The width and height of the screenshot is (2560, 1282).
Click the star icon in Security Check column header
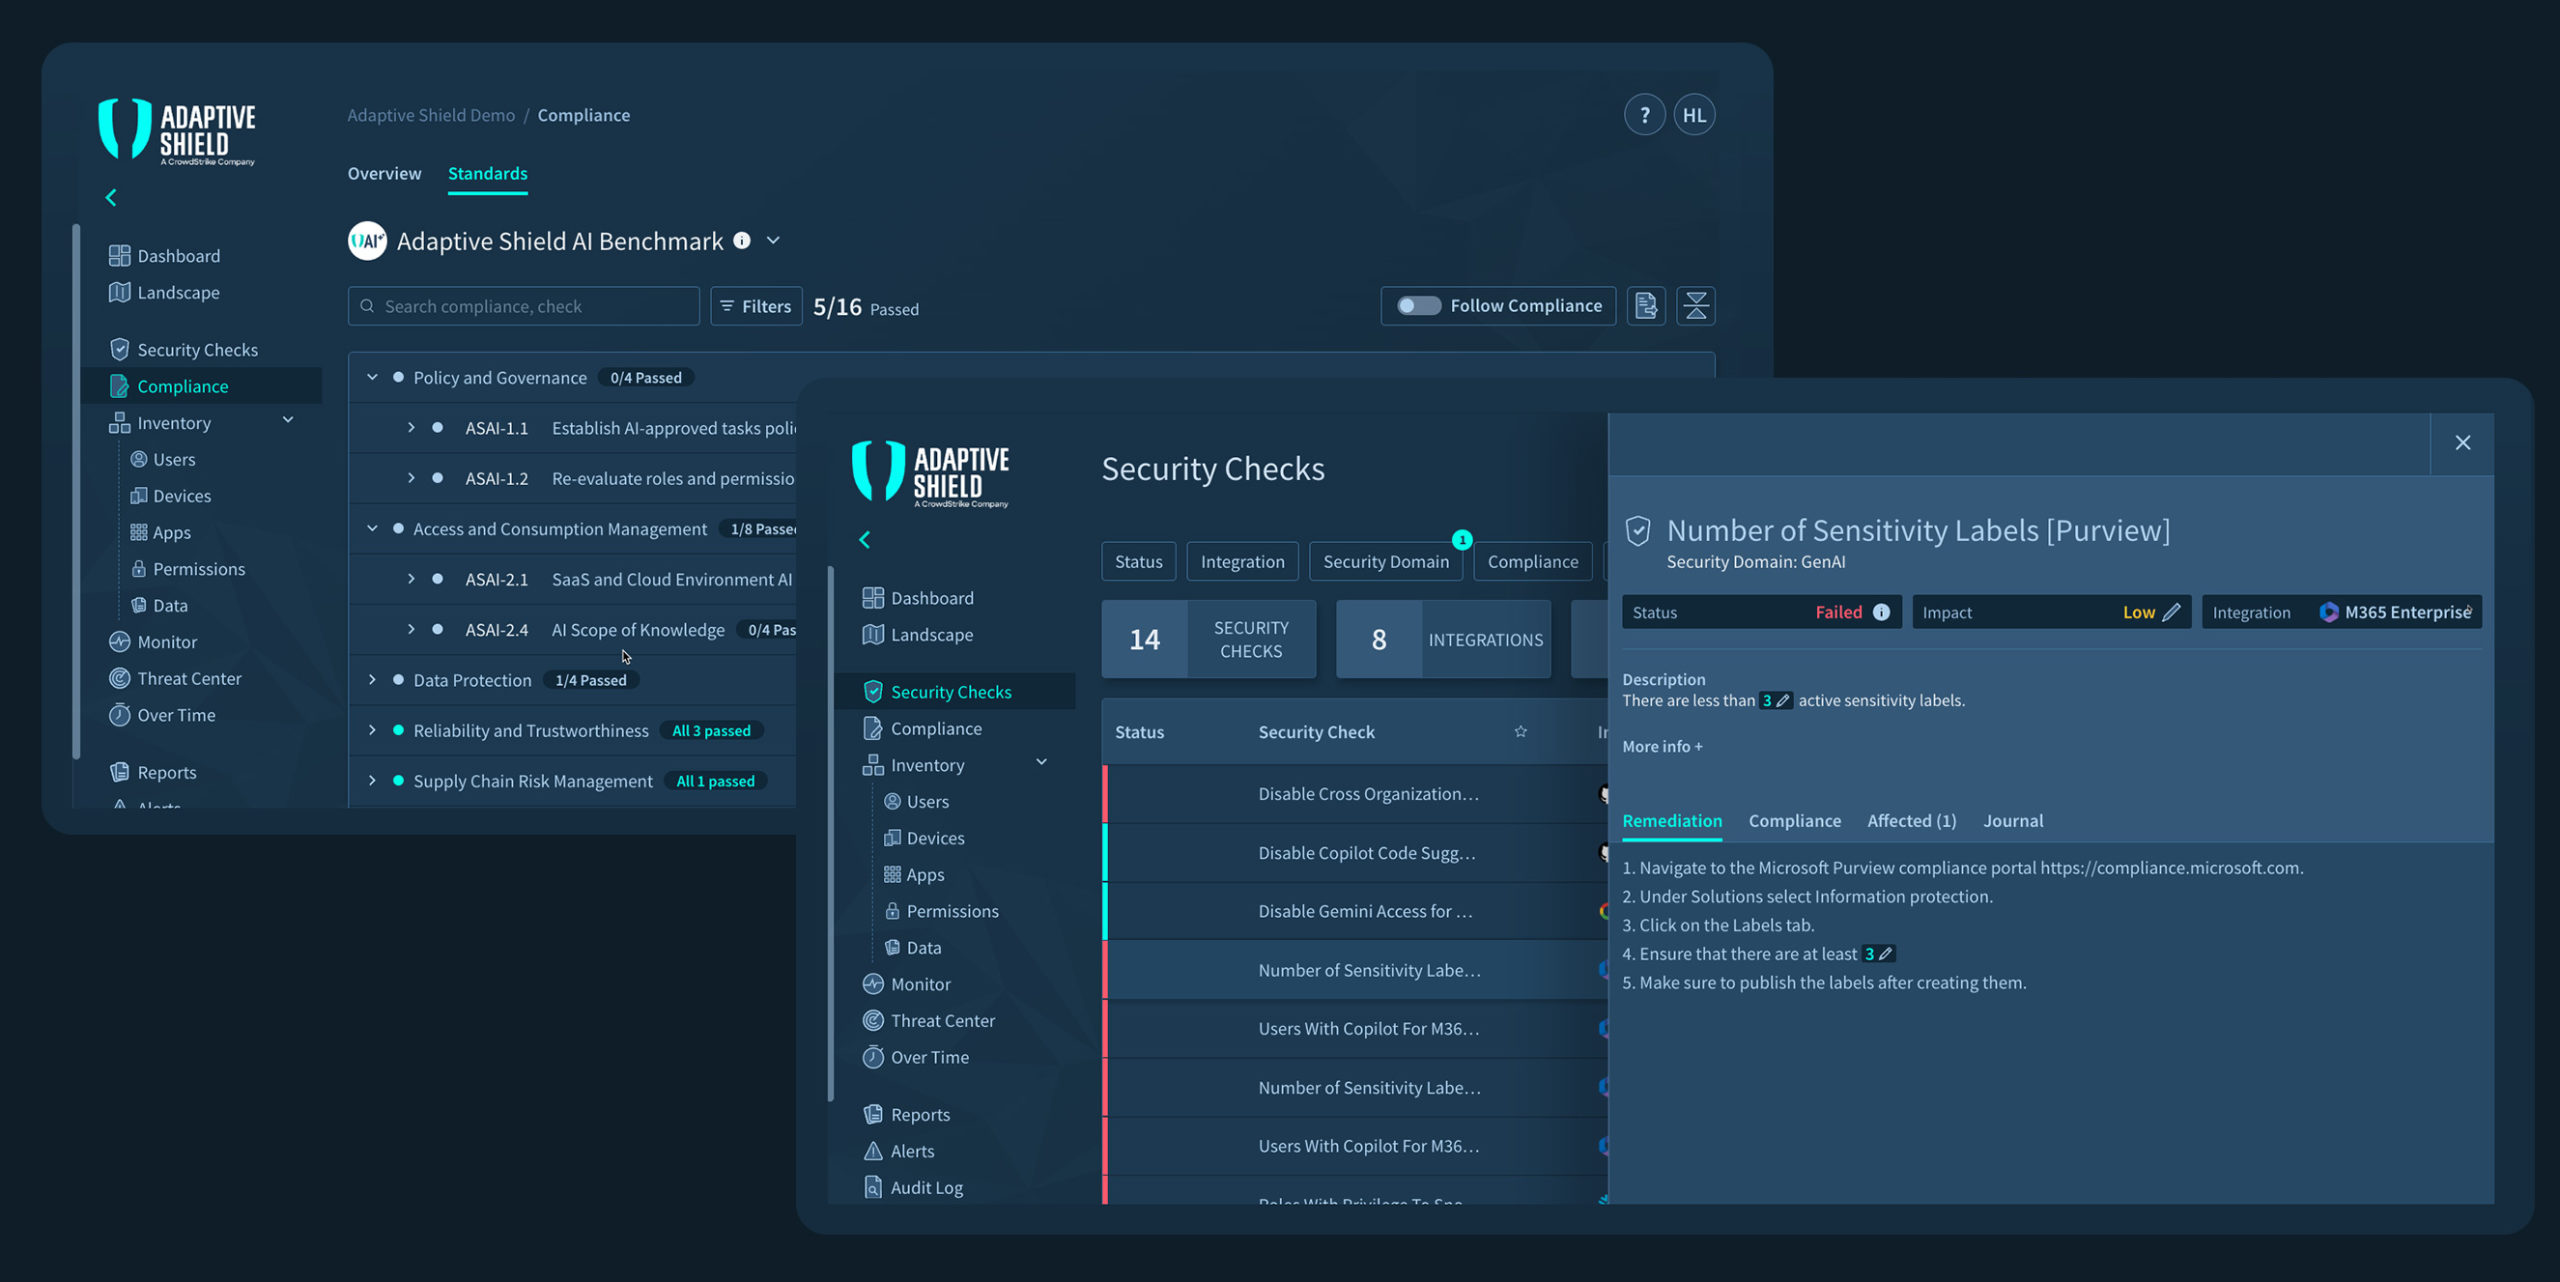pyautogui.click(x=1520, y=732)
